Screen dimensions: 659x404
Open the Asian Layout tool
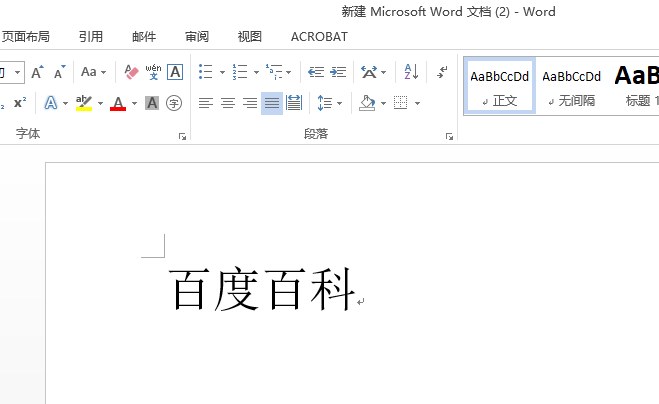click(369, 72)
